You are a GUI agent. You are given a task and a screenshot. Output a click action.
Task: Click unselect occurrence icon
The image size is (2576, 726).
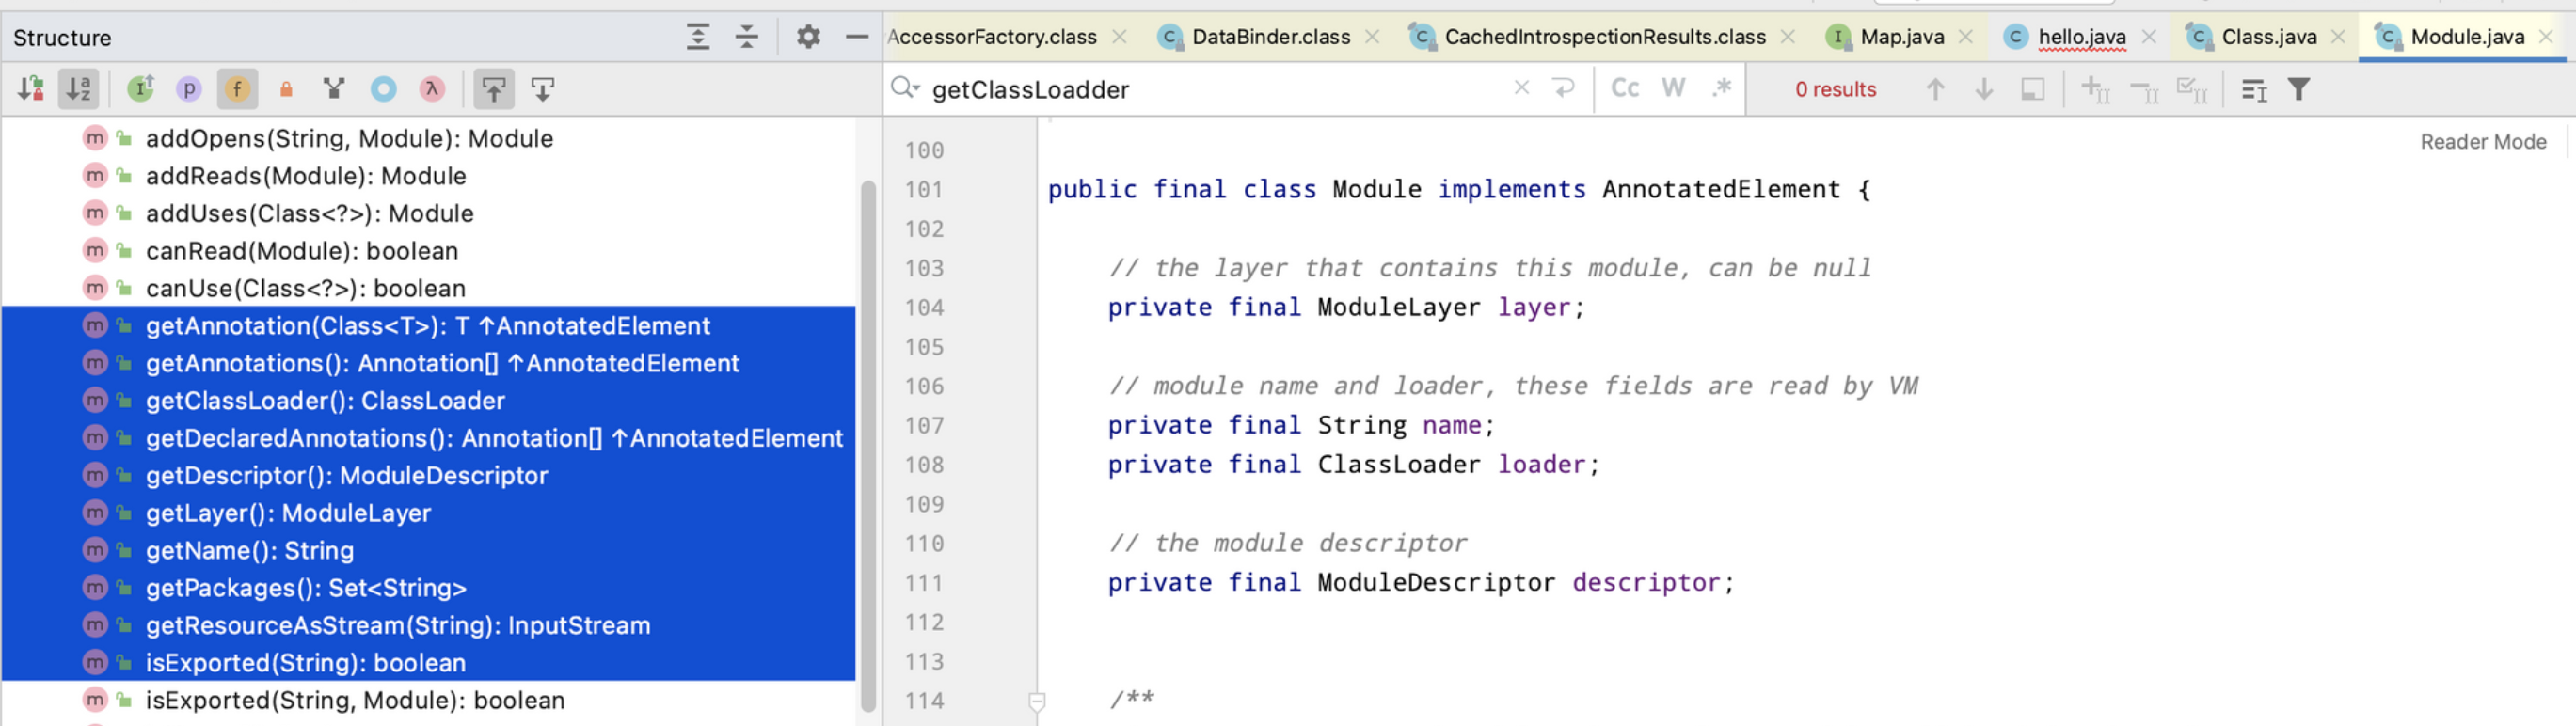[2144, 90]
